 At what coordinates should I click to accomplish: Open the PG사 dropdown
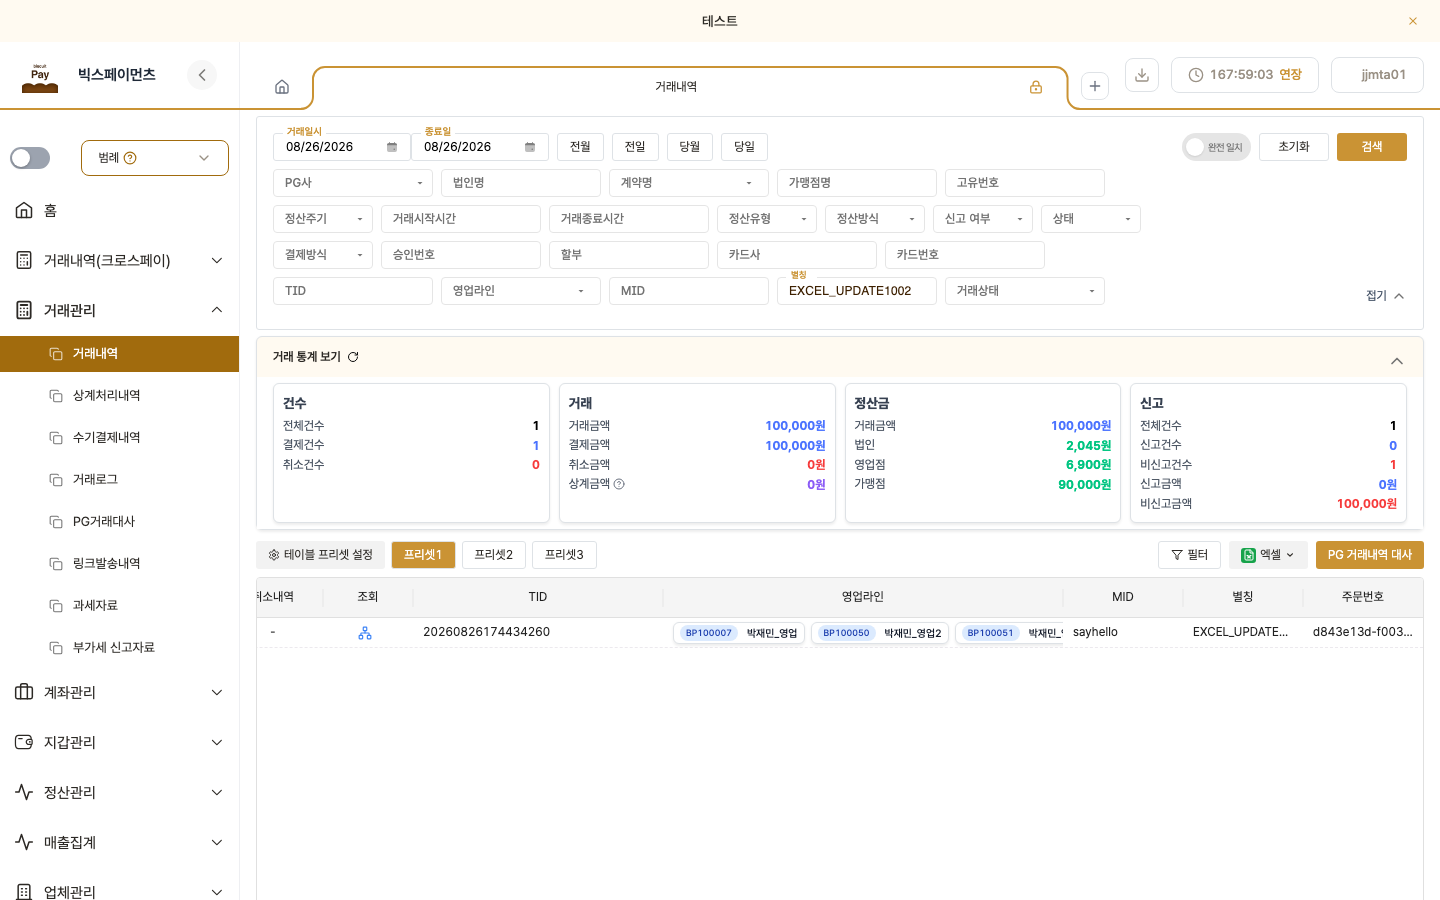point(353,183)
